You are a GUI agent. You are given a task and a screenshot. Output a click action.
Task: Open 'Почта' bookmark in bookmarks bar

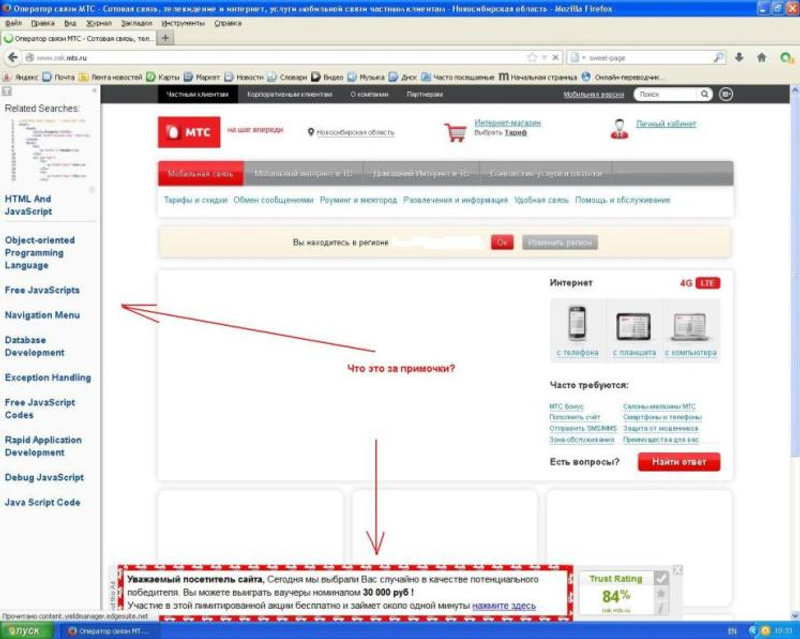point(59,77)
